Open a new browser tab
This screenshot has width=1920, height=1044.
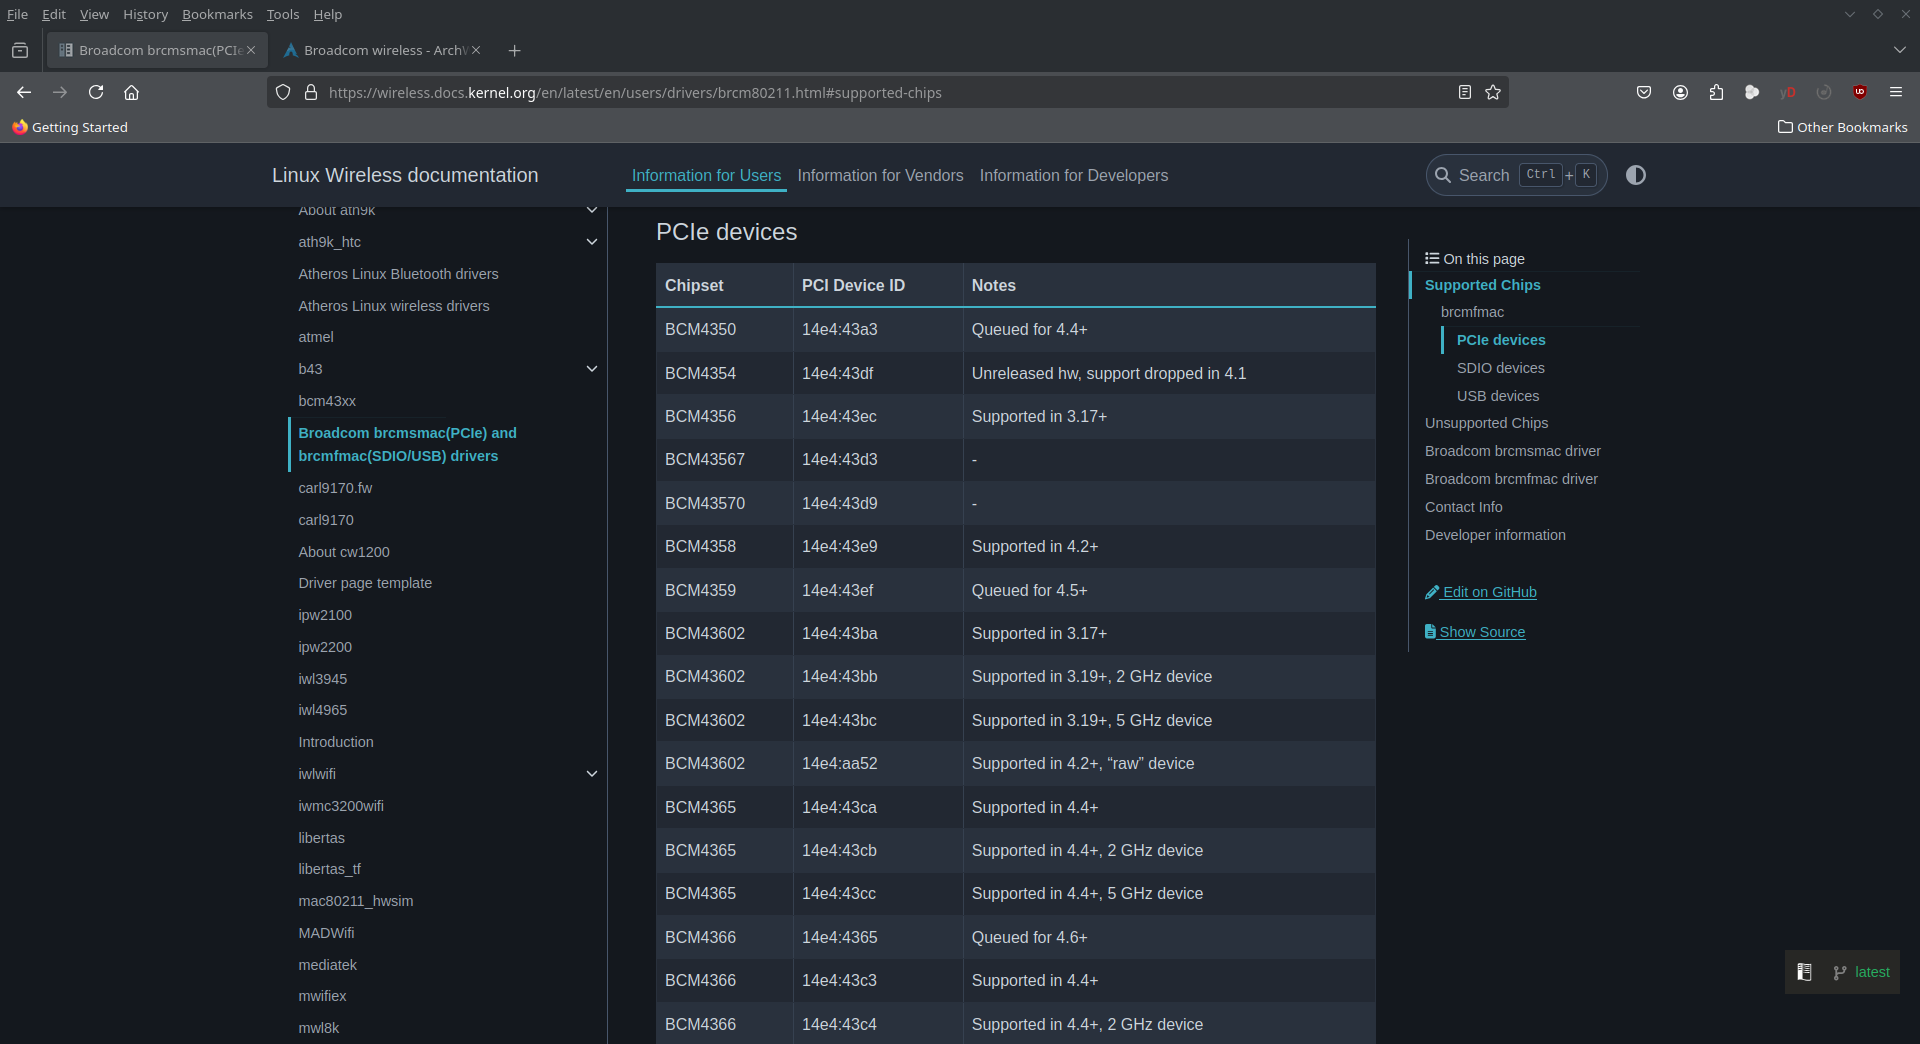[514, 50]
